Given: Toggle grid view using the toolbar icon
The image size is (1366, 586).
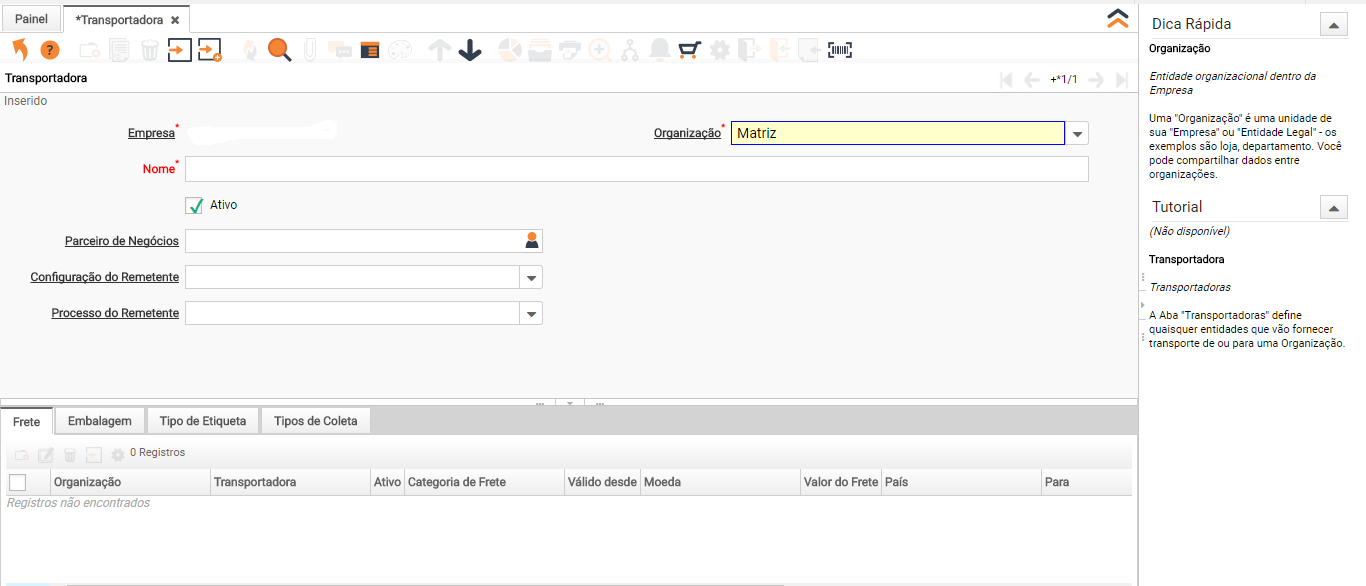Looking at the screenshot, I should point(370,50).
